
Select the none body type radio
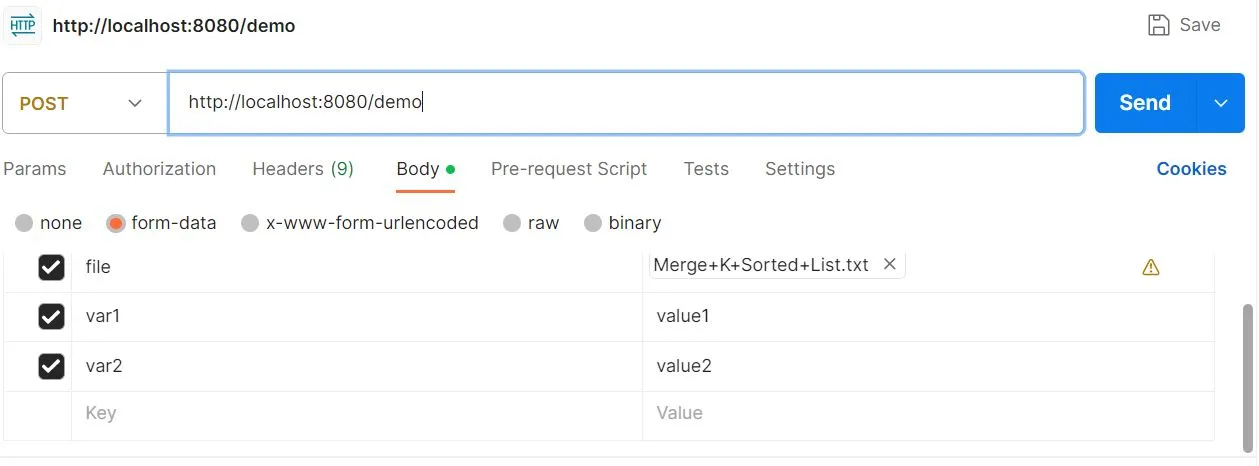24,223
